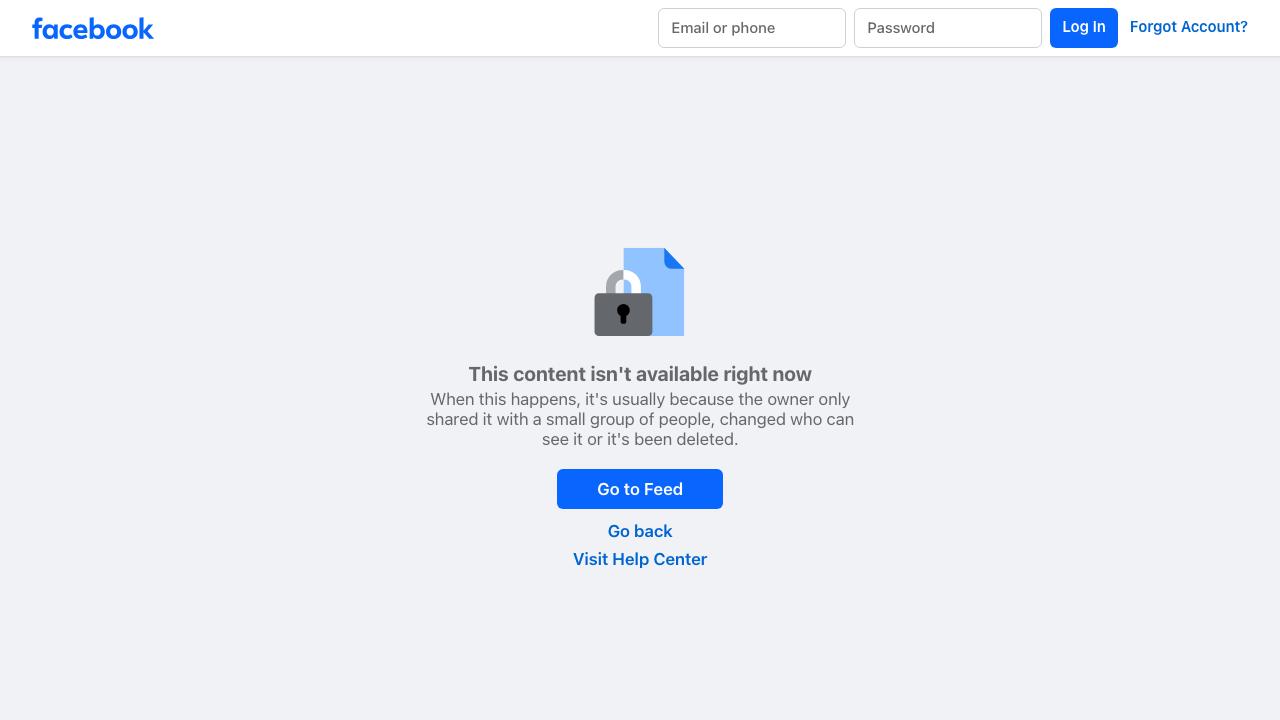Click the blank gray area below Visit Help Center
This screenshot has width=1280, height=720.
click(x=640, y=640)
